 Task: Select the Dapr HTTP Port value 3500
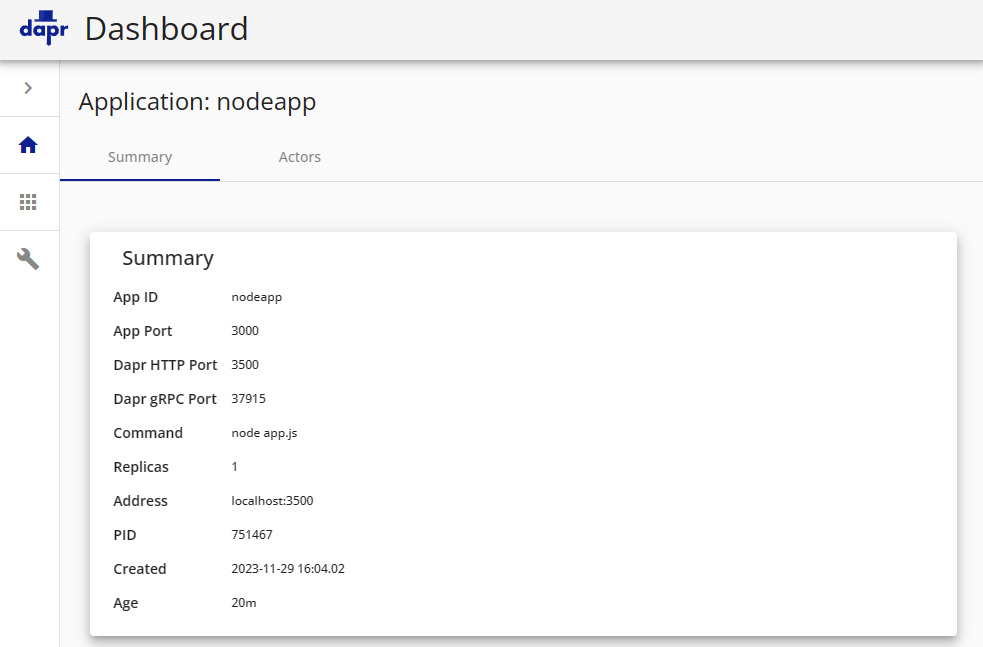245,364
